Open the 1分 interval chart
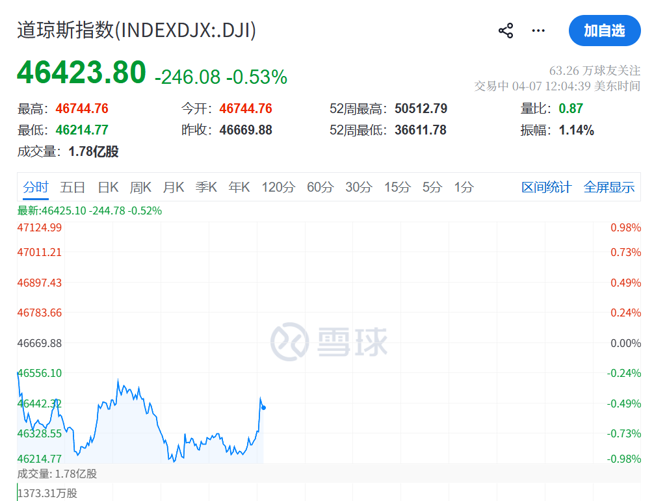 pos(463,187)
